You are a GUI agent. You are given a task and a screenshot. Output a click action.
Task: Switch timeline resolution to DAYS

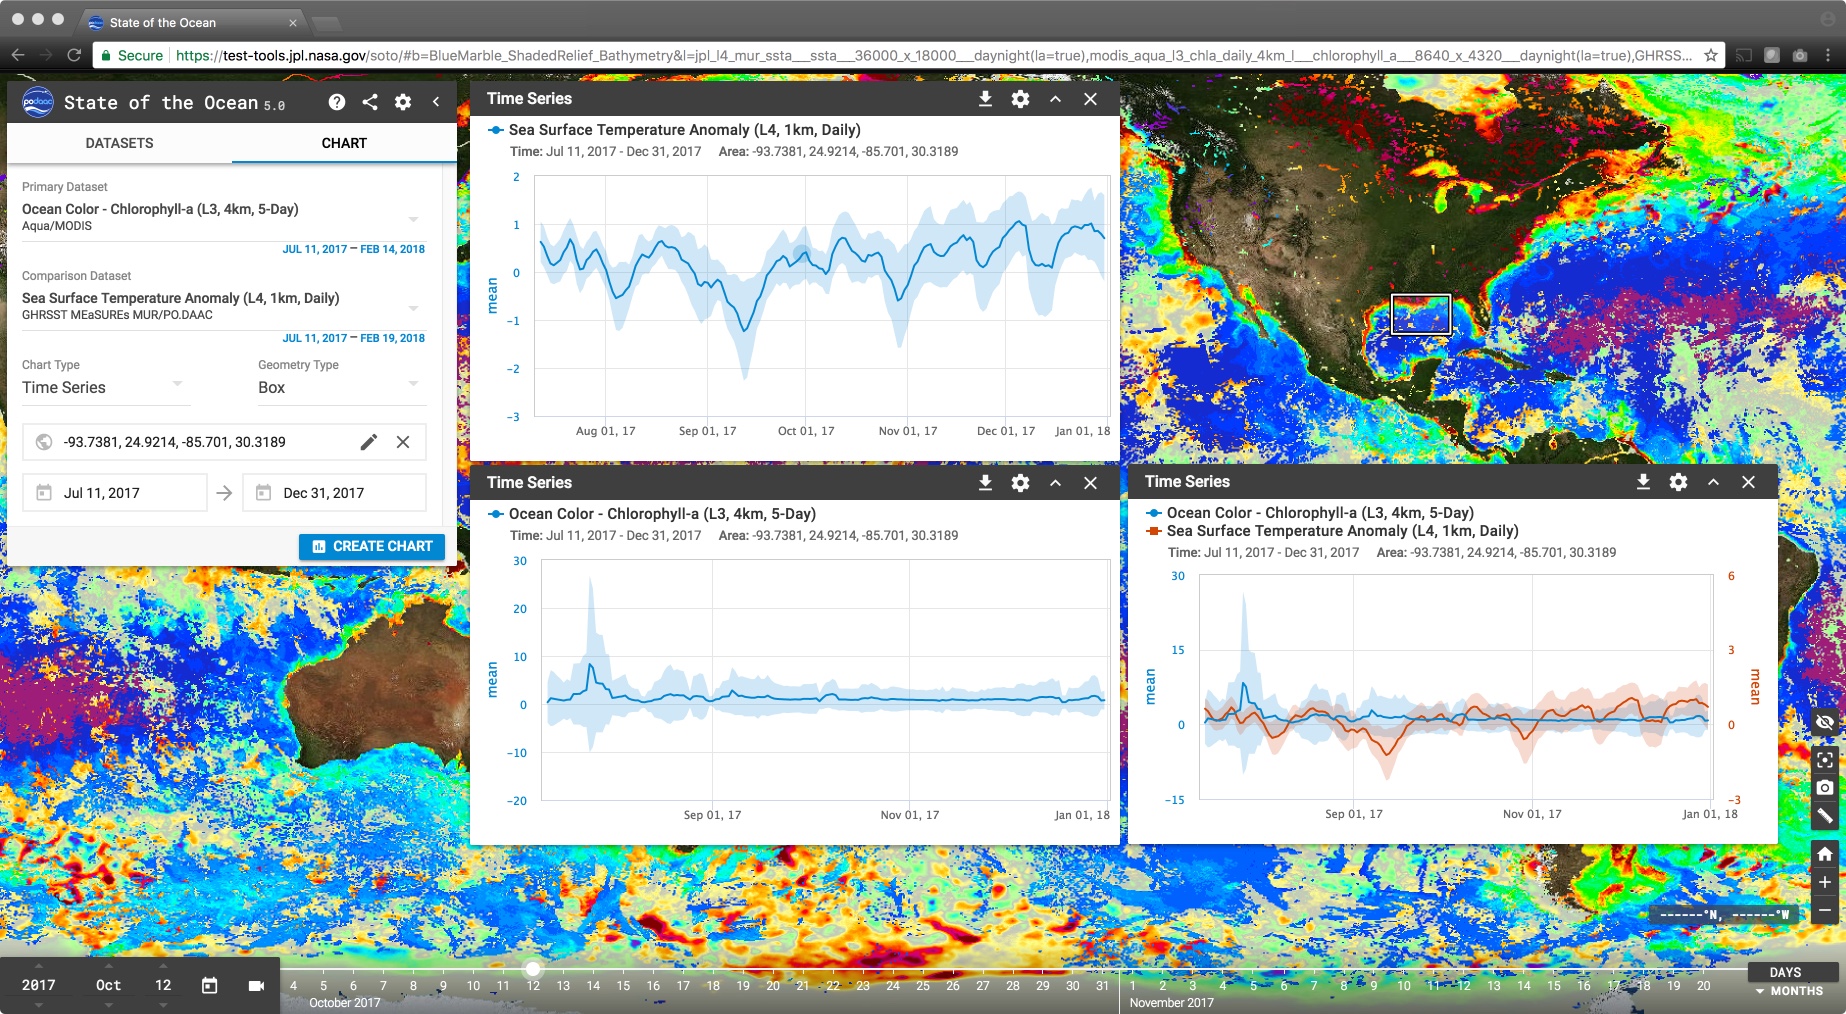[x=1785, y=972]
